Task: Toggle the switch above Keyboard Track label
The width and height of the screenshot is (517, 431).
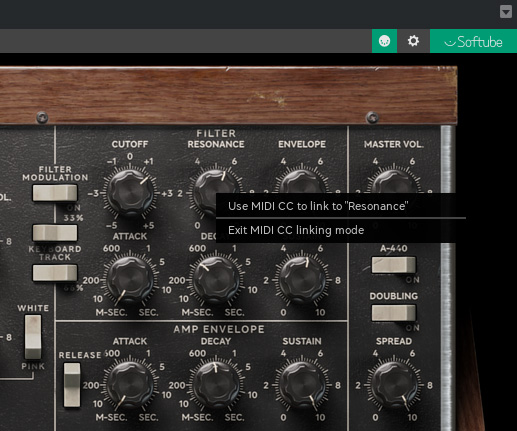Action: [55, 232]
